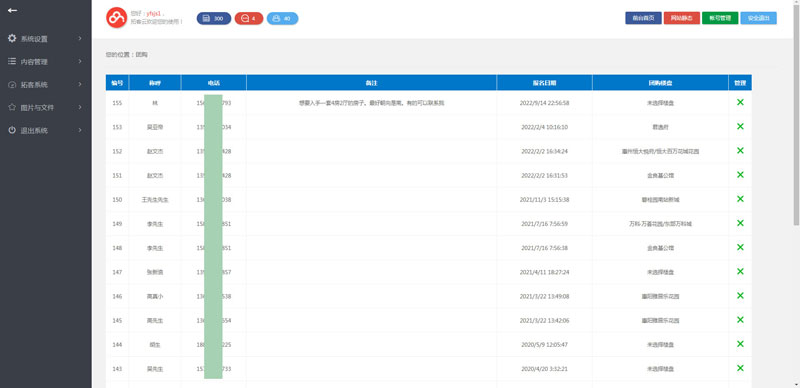
Task: Click the scrollbar down arrow
Action: [x=796, y=384]
